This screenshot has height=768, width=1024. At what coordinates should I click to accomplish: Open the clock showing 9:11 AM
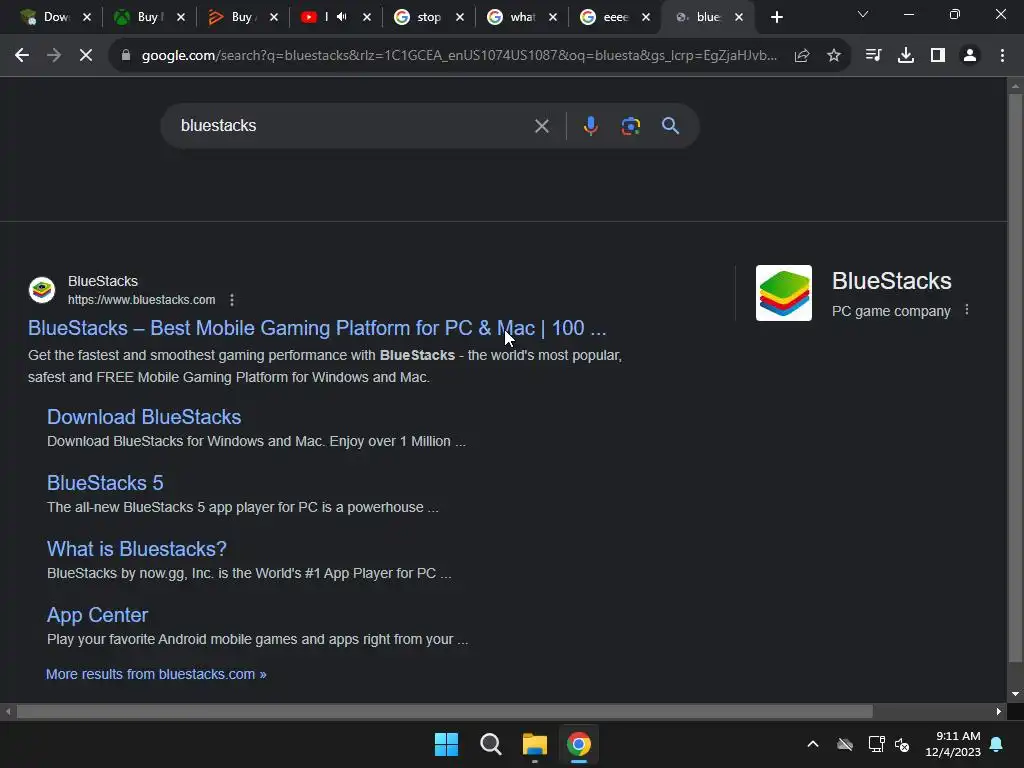[x=953, y=744]
